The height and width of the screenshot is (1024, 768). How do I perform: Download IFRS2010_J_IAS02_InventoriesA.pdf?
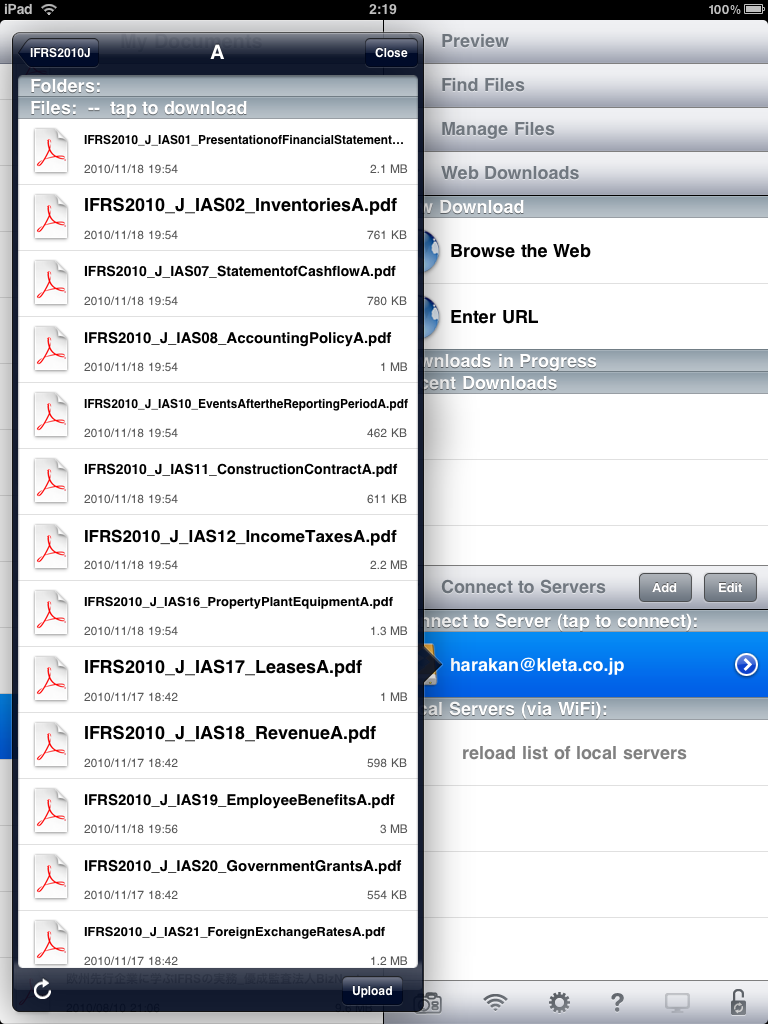218,217
